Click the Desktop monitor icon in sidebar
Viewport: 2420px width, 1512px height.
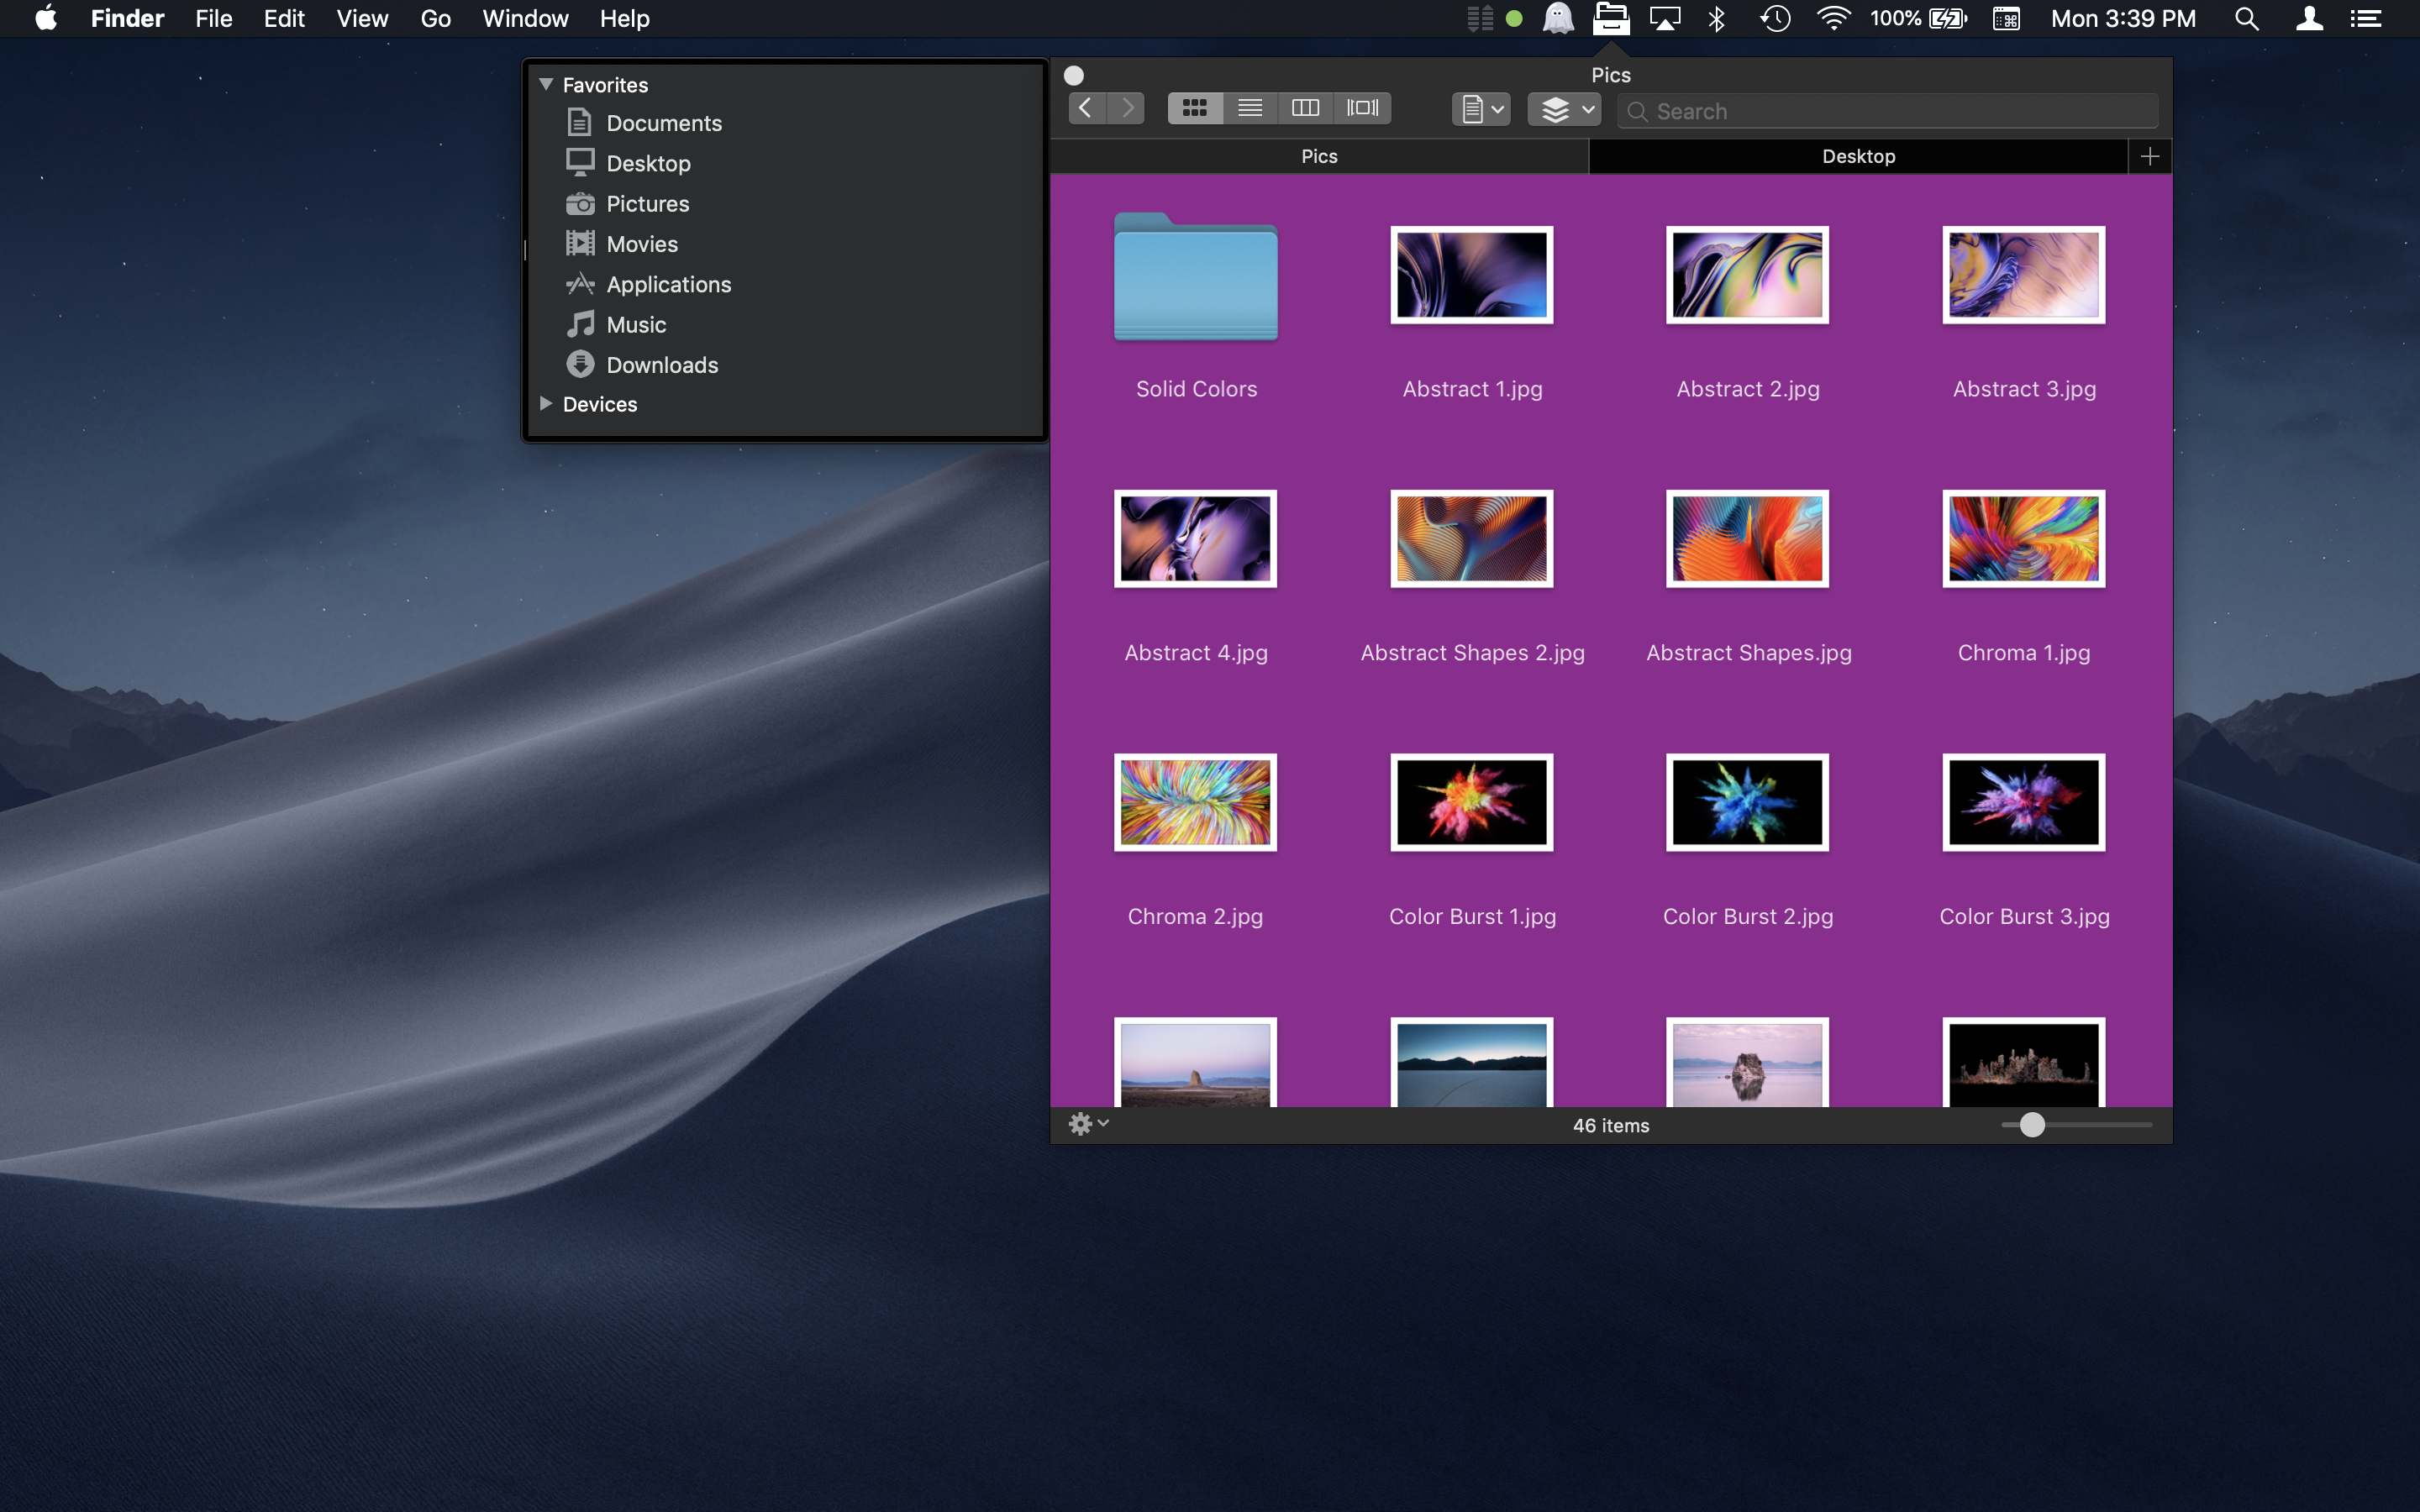coord(580,162)
